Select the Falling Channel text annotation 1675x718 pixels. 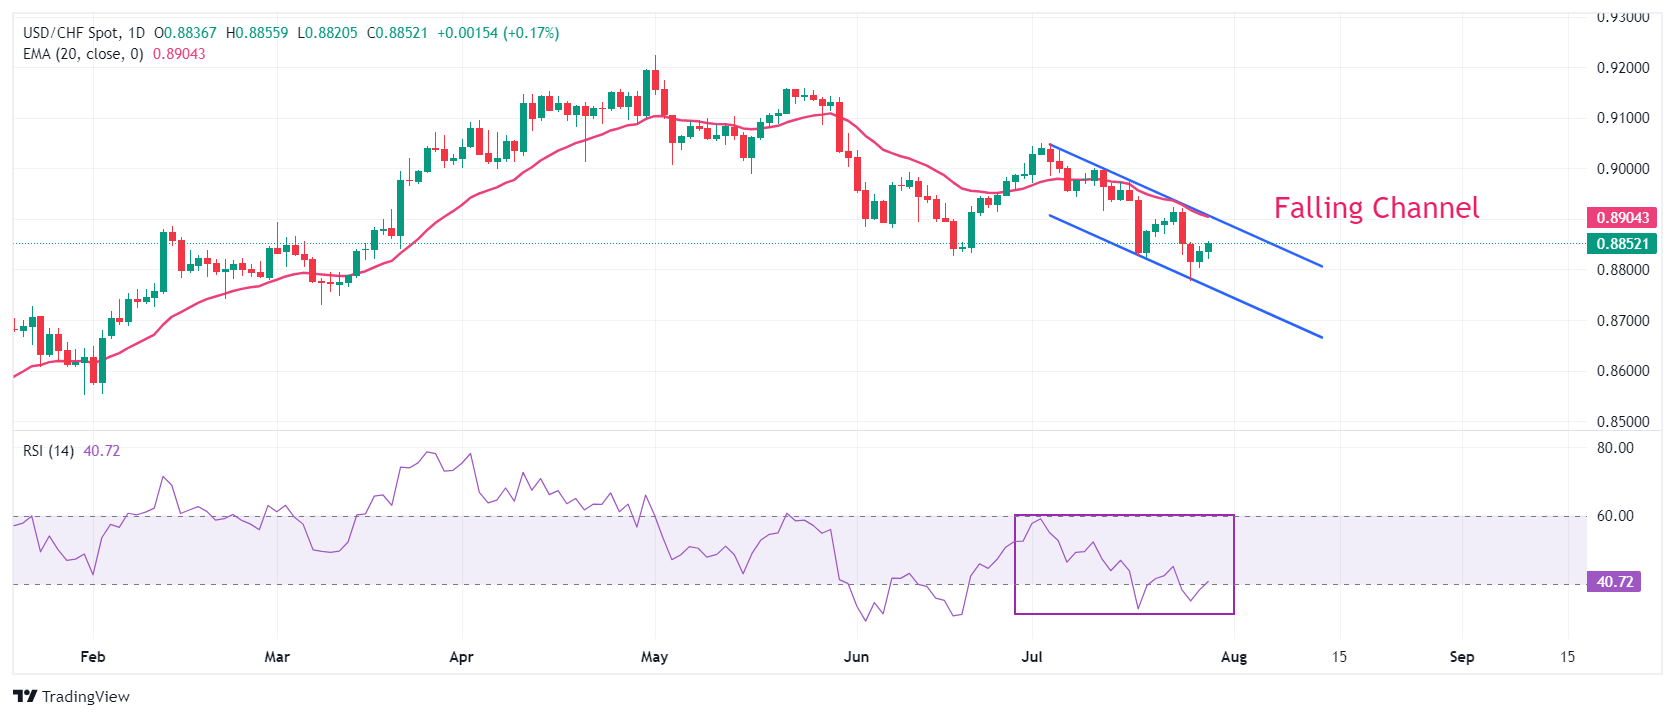pyautogui.click(x=1376, y=208)
